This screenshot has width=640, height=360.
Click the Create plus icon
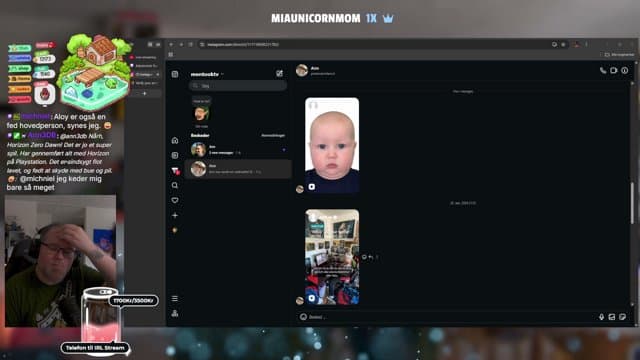click(175, 215)
